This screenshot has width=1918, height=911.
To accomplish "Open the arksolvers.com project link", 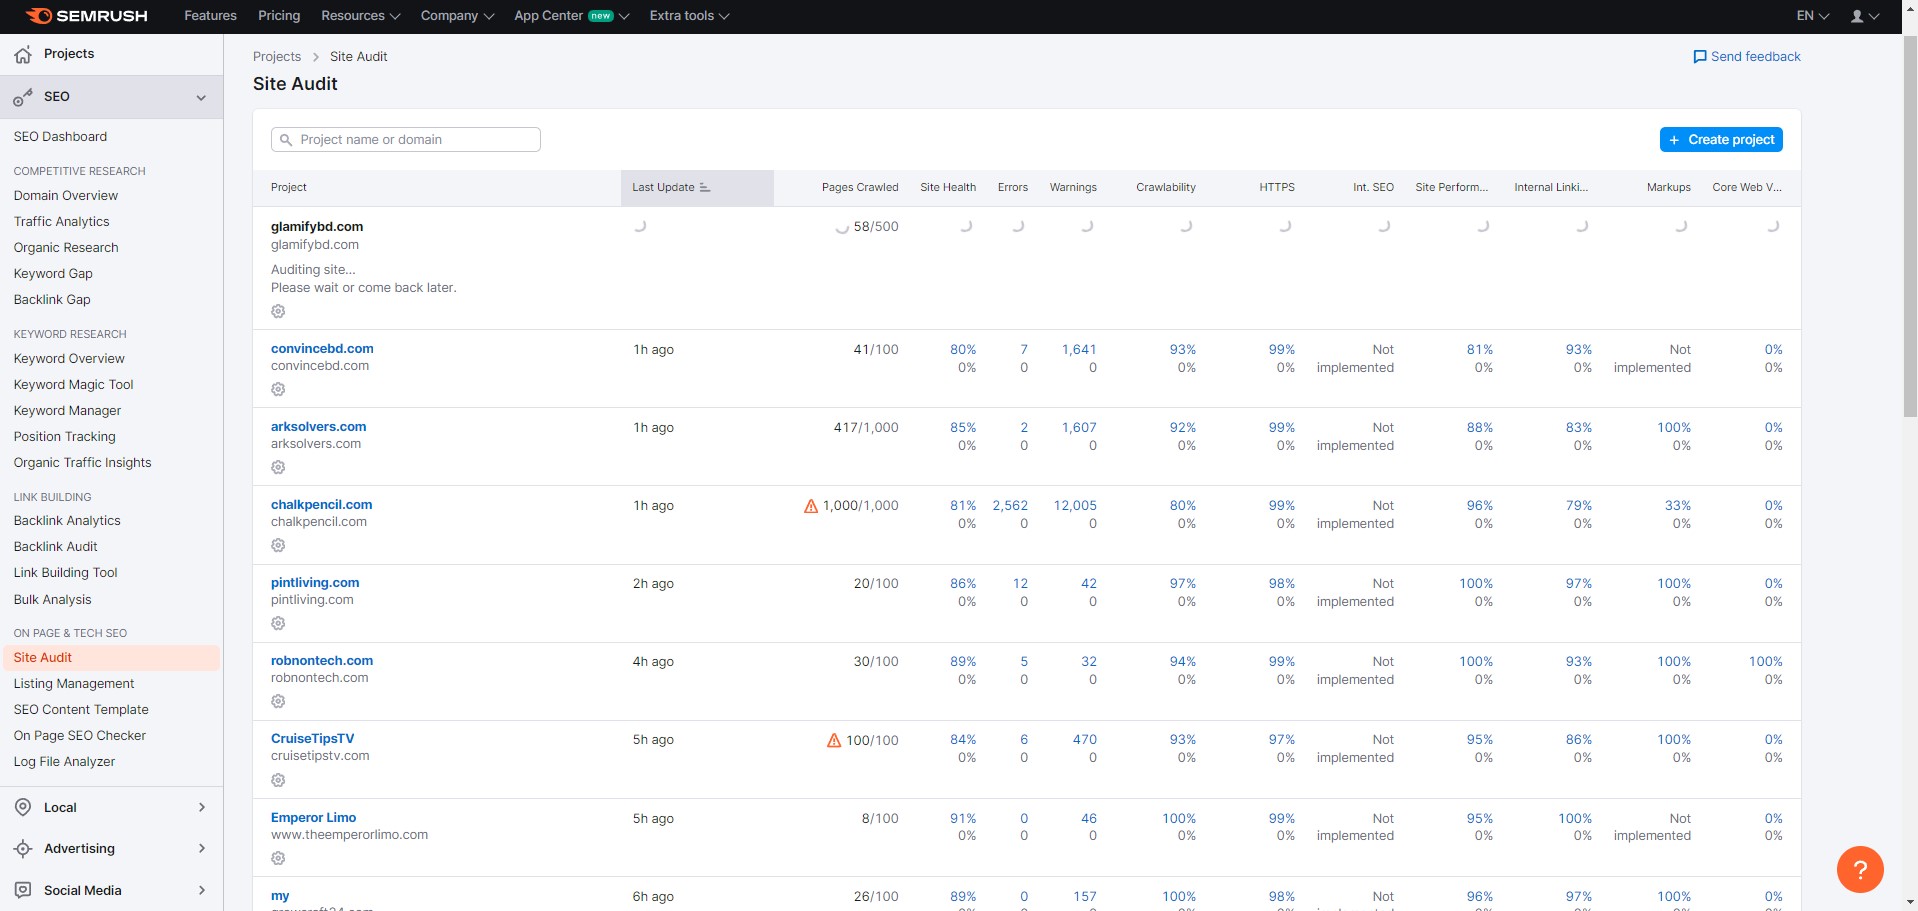I will coord(318,427).
